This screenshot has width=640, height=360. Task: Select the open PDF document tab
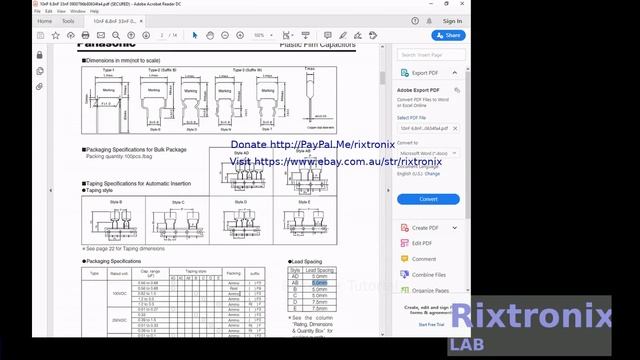click(115, 21)
